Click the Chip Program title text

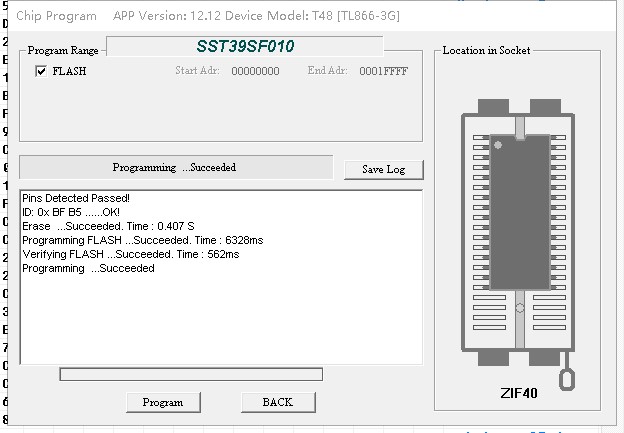click(x=56, y=15)
